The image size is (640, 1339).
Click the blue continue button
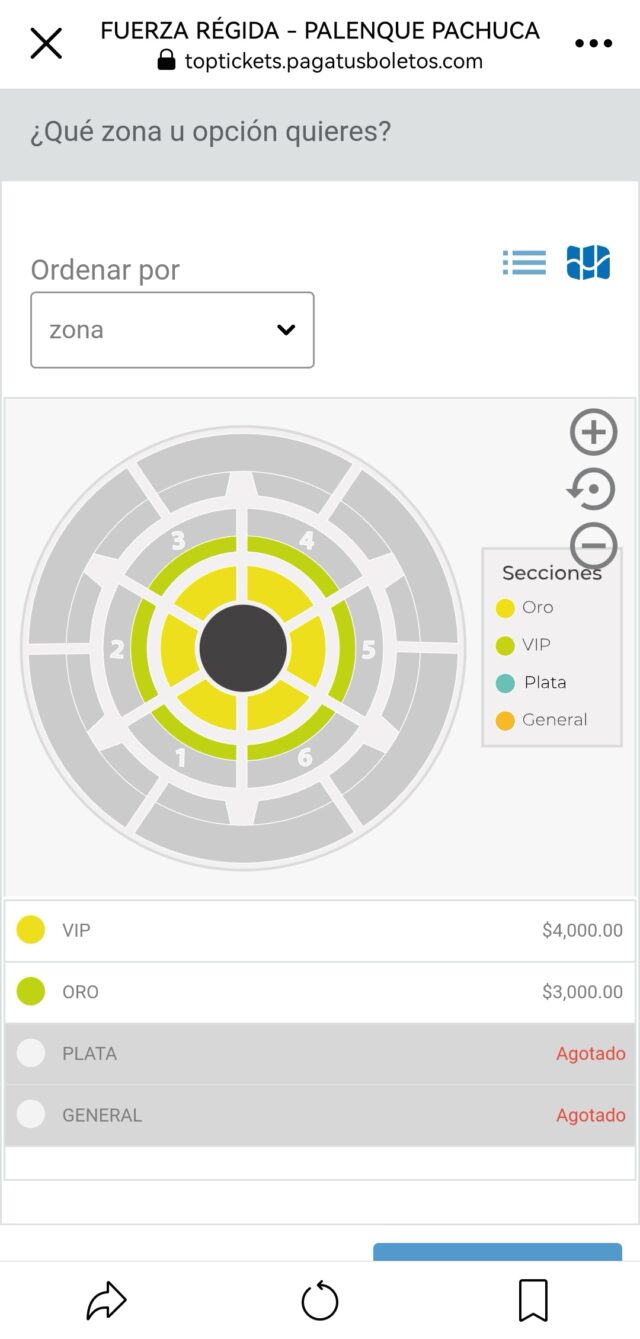(x=497, y=1252)
